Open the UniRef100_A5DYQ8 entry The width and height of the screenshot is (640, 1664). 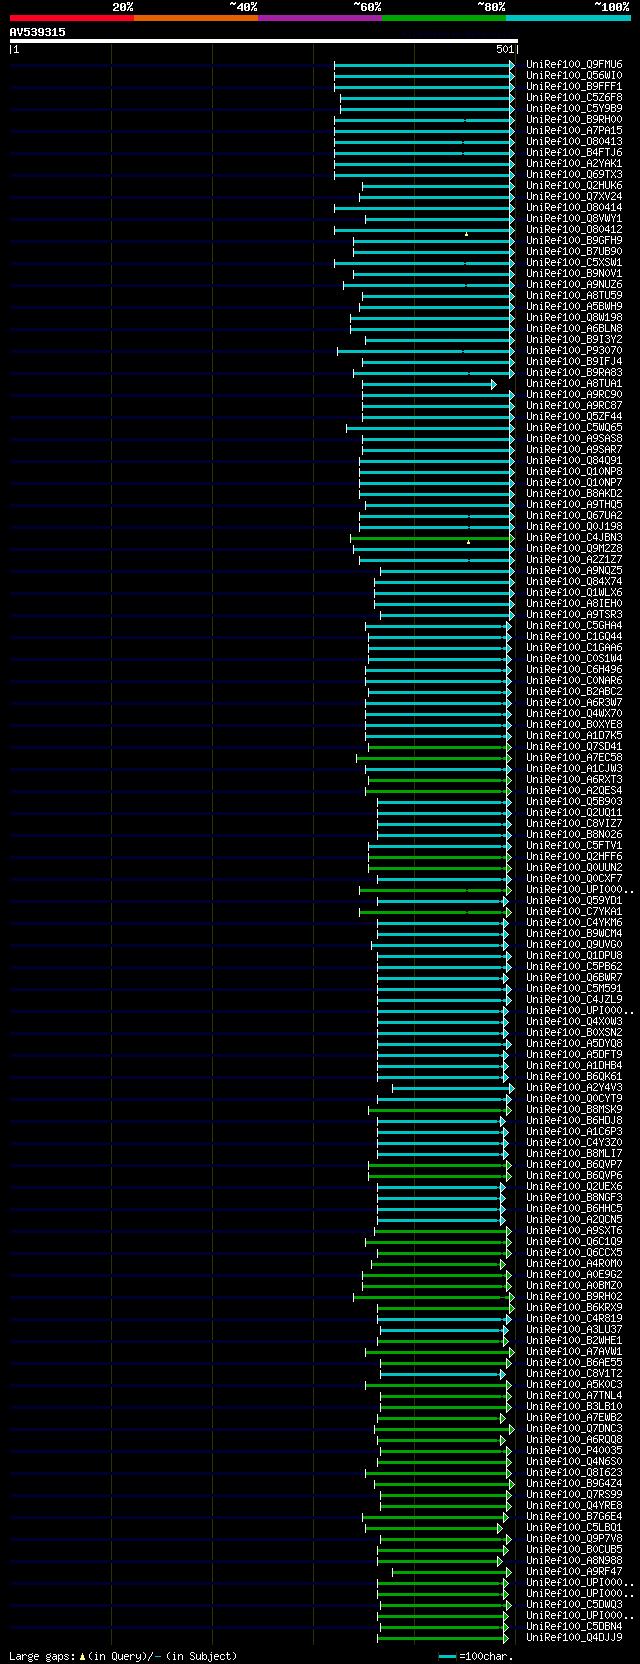tap(574, 1043)
